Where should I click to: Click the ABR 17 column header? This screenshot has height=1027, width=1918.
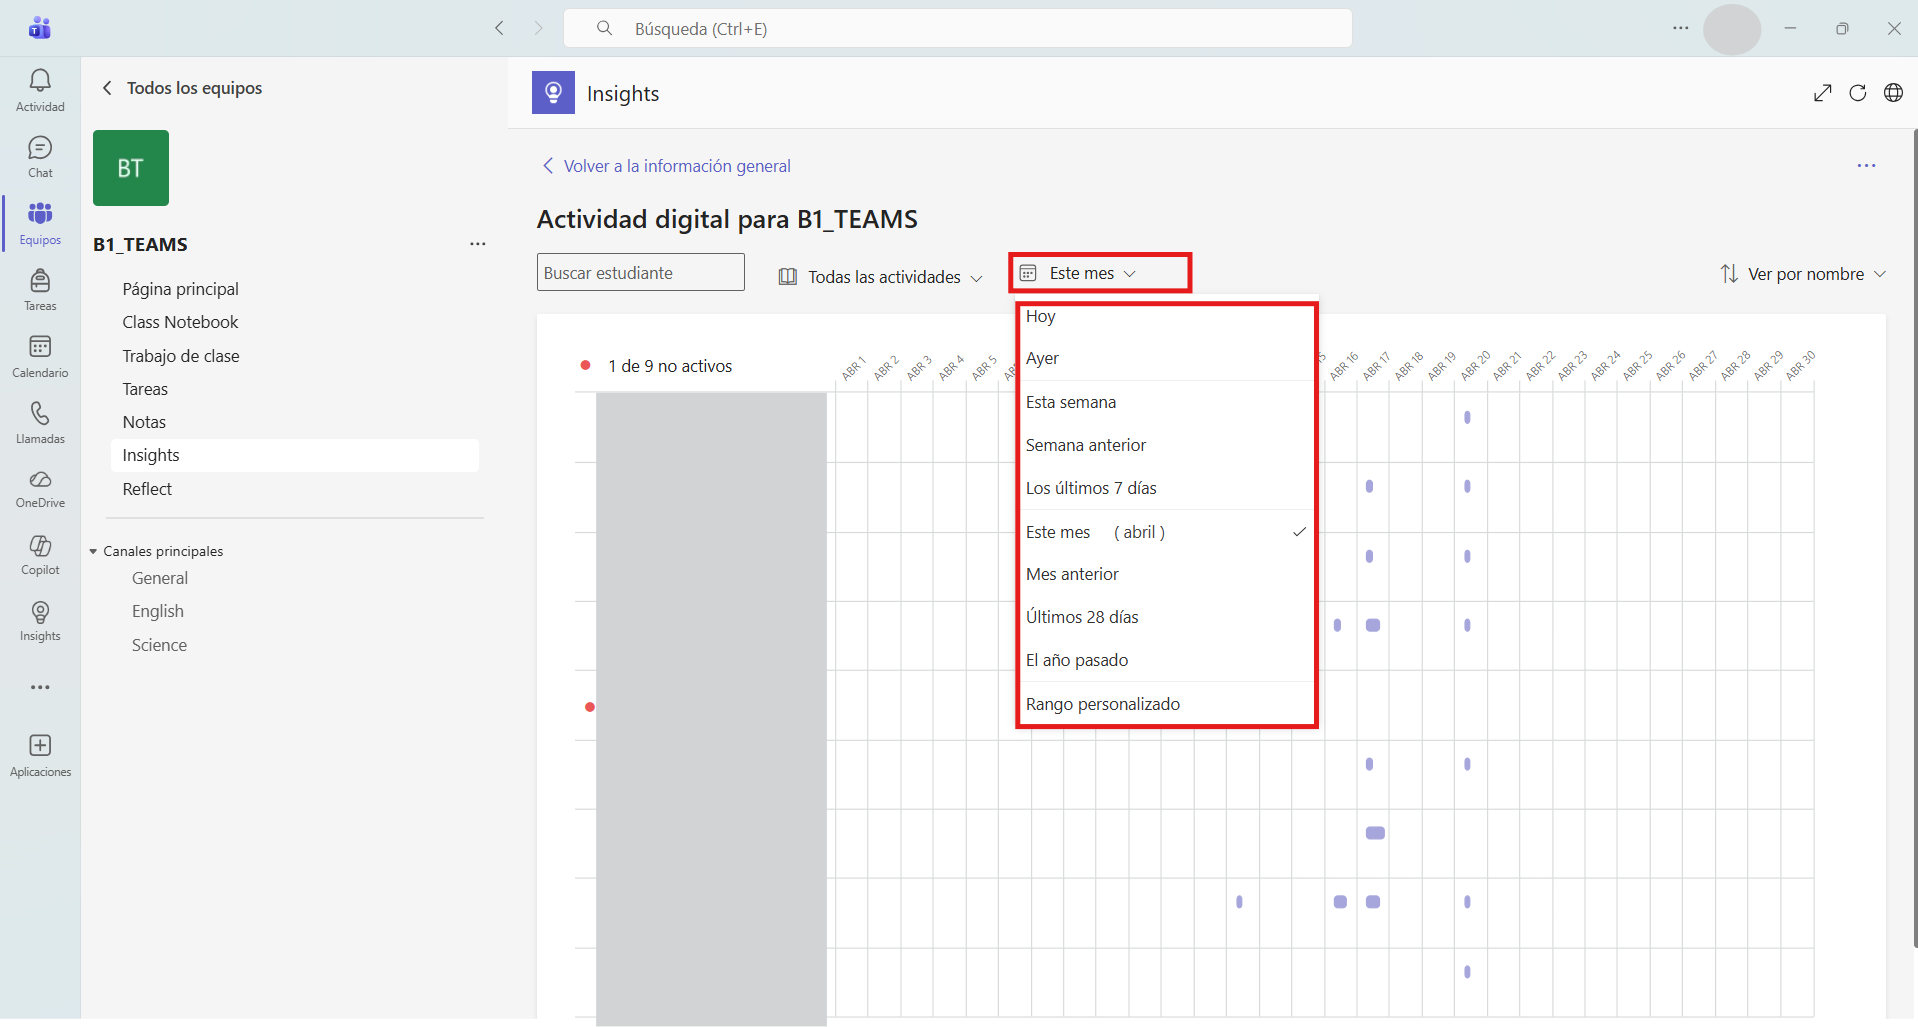click(1376, 366)
